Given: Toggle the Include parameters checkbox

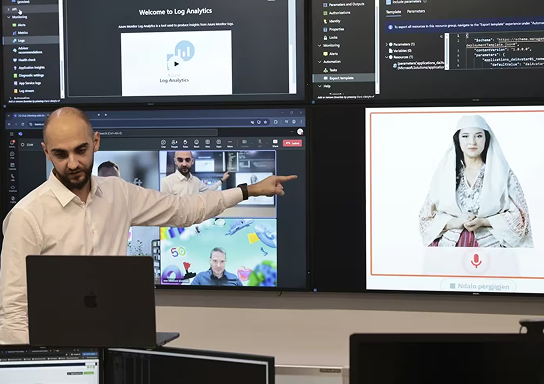Looking at the screenshot, I should click(389, 2).
